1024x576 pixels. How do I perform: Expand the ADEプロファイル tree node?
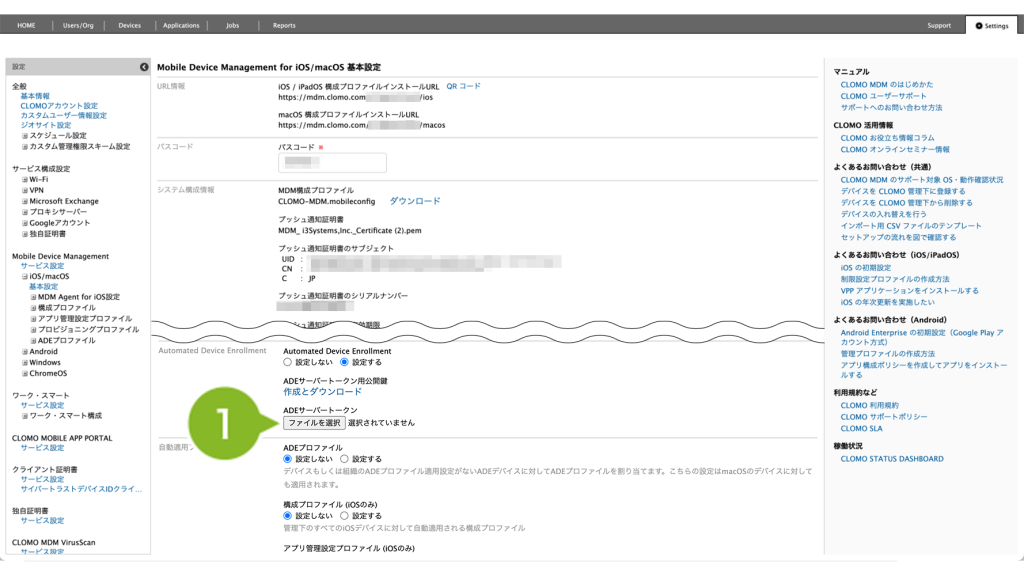pos(33,340)
